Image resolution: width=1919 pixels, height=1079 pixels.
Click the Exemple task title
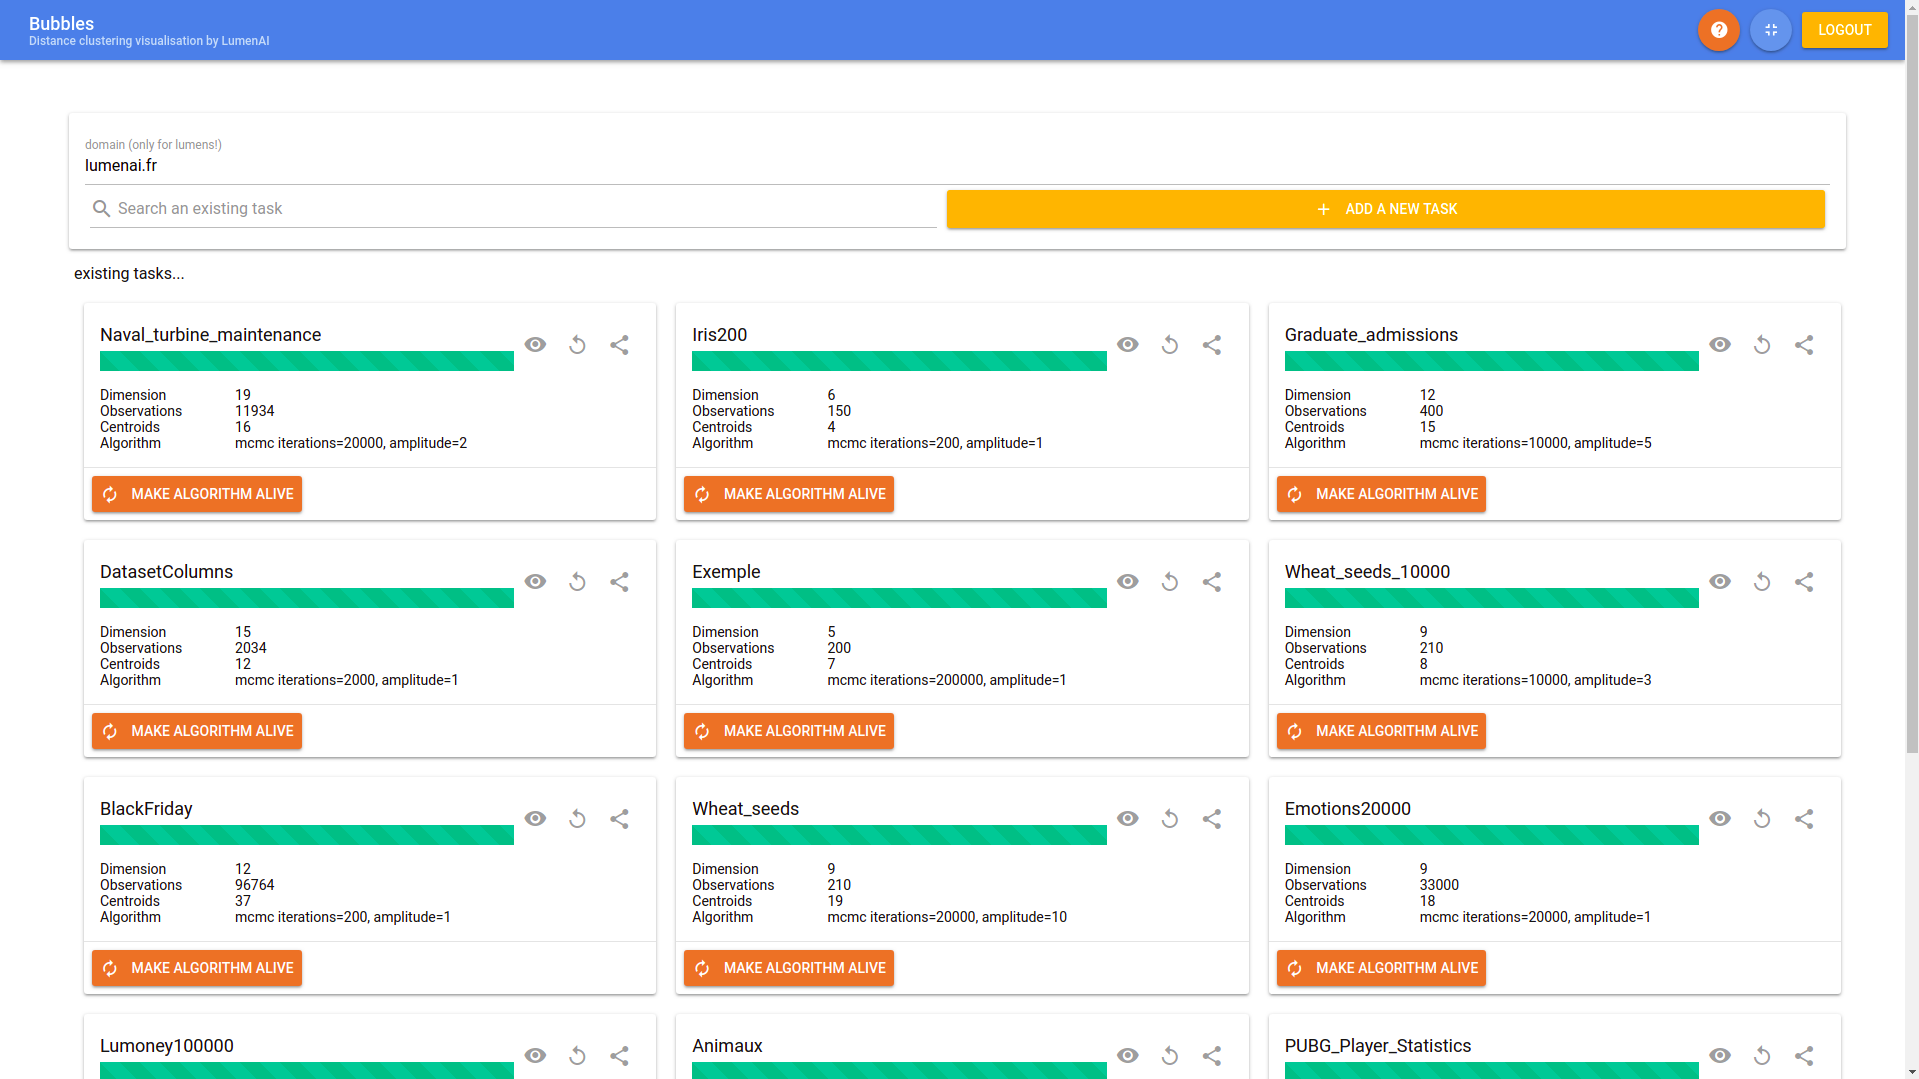(x=726, y=572)
